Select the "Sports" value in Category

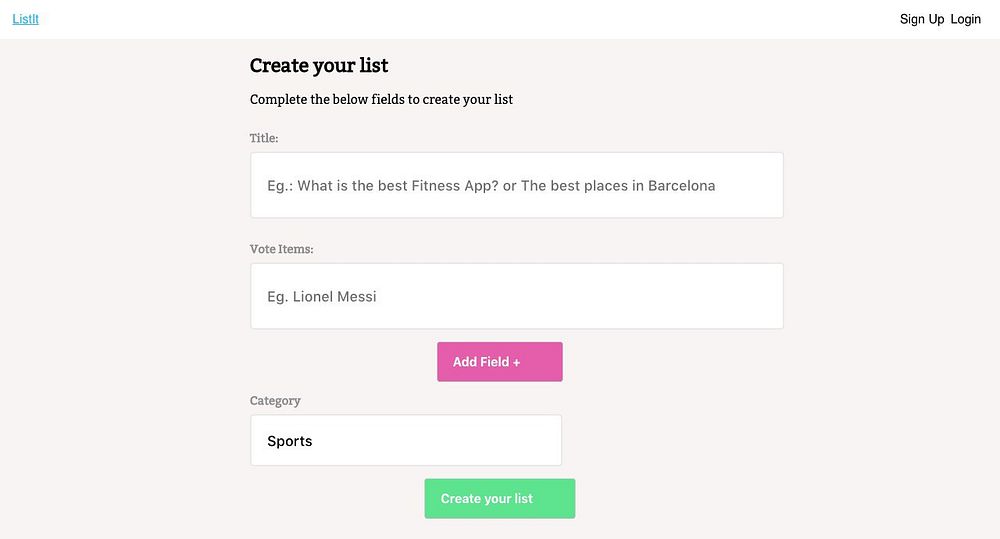pyautogui.click(x=290, y=441)
